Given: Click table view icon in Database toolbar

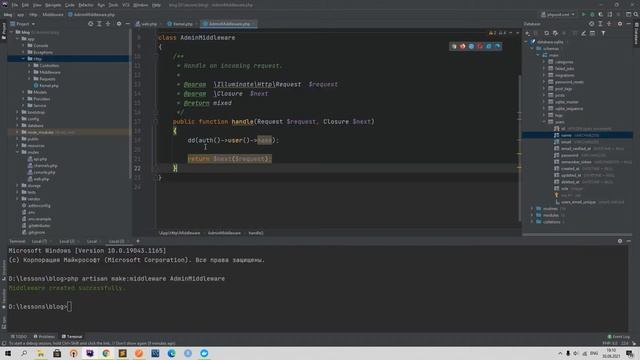Looking at the screenshot, I should pos(592,33).
